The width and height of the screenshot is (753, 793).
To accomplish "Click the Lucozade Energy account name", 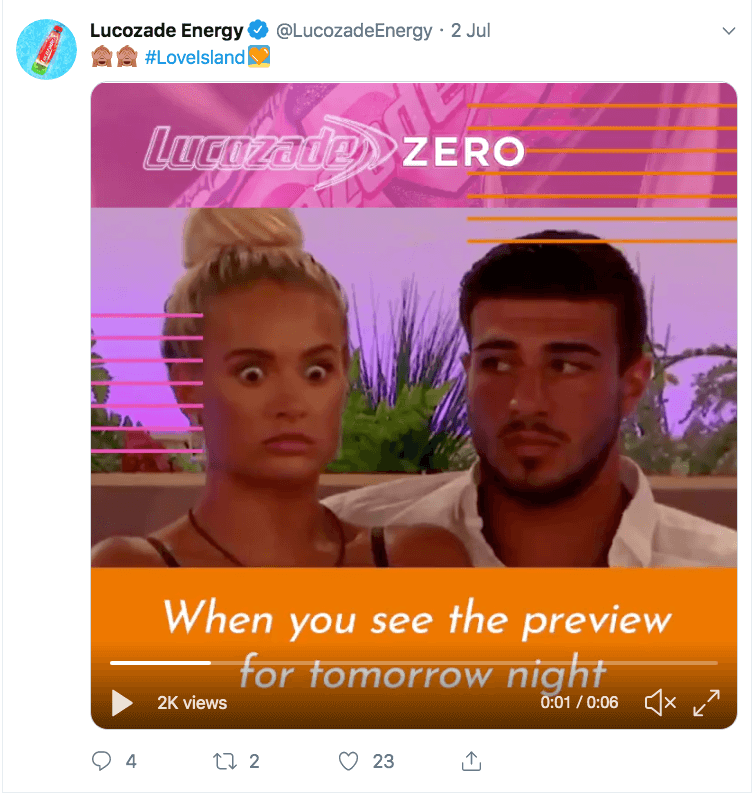I will pyautogui.click(x=166, y=30).
